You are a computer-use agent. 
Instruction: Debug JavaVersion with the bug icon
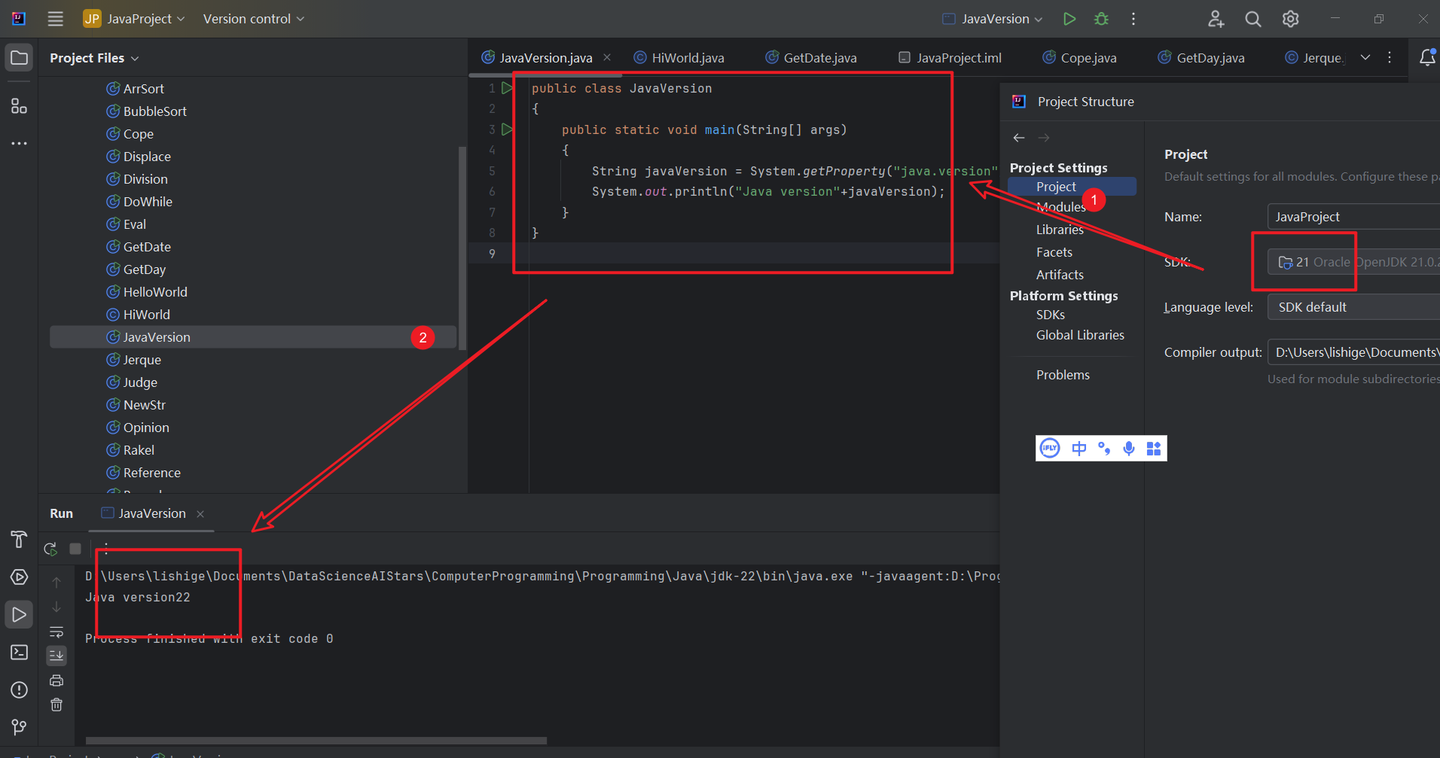coord(1101,19)
